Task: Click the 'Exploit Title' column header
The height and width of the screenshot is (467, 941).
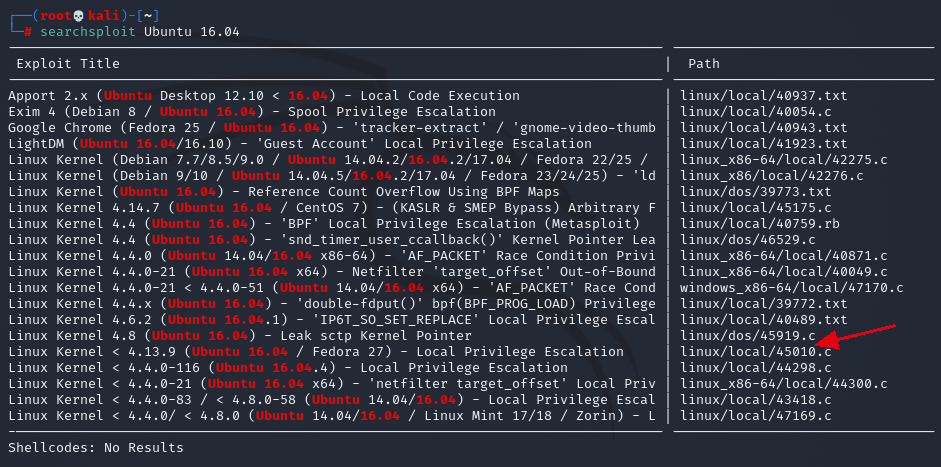Action: [68, 64]
